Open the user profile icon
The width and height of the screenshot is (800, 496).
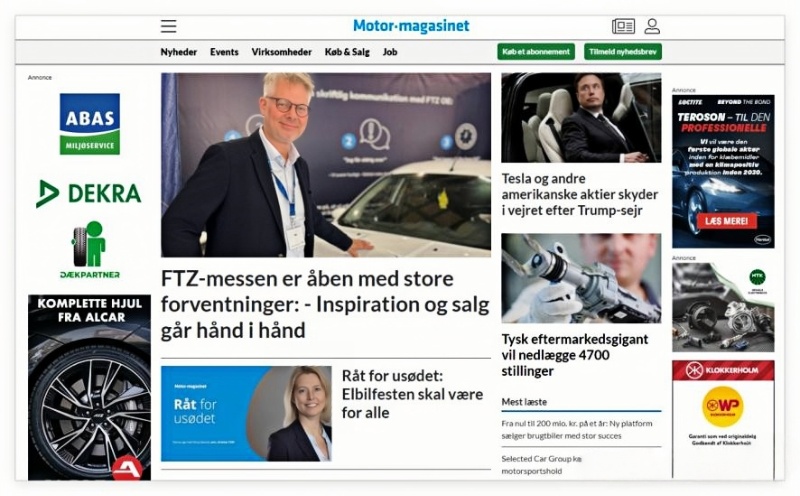(x=652, y=26)
